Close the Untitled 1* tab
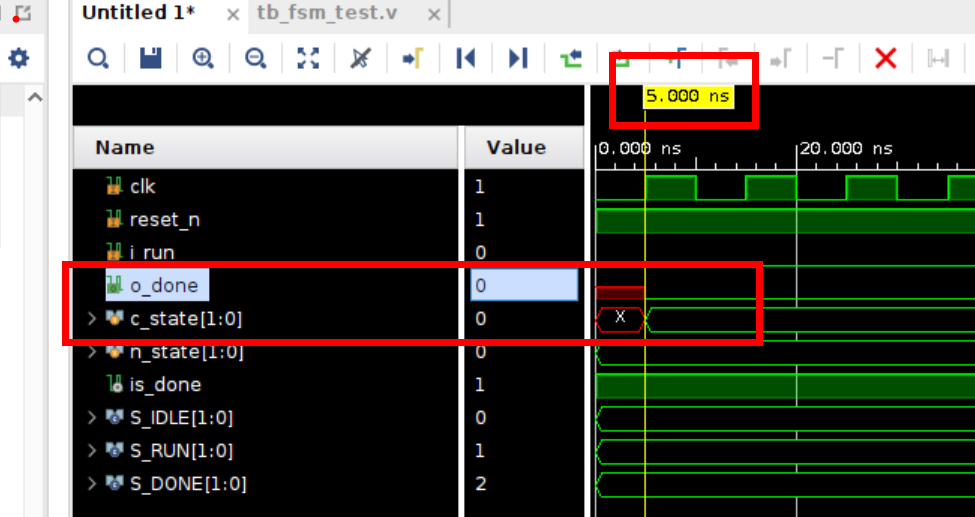This screenshot has width=975, height=517. 233,14
